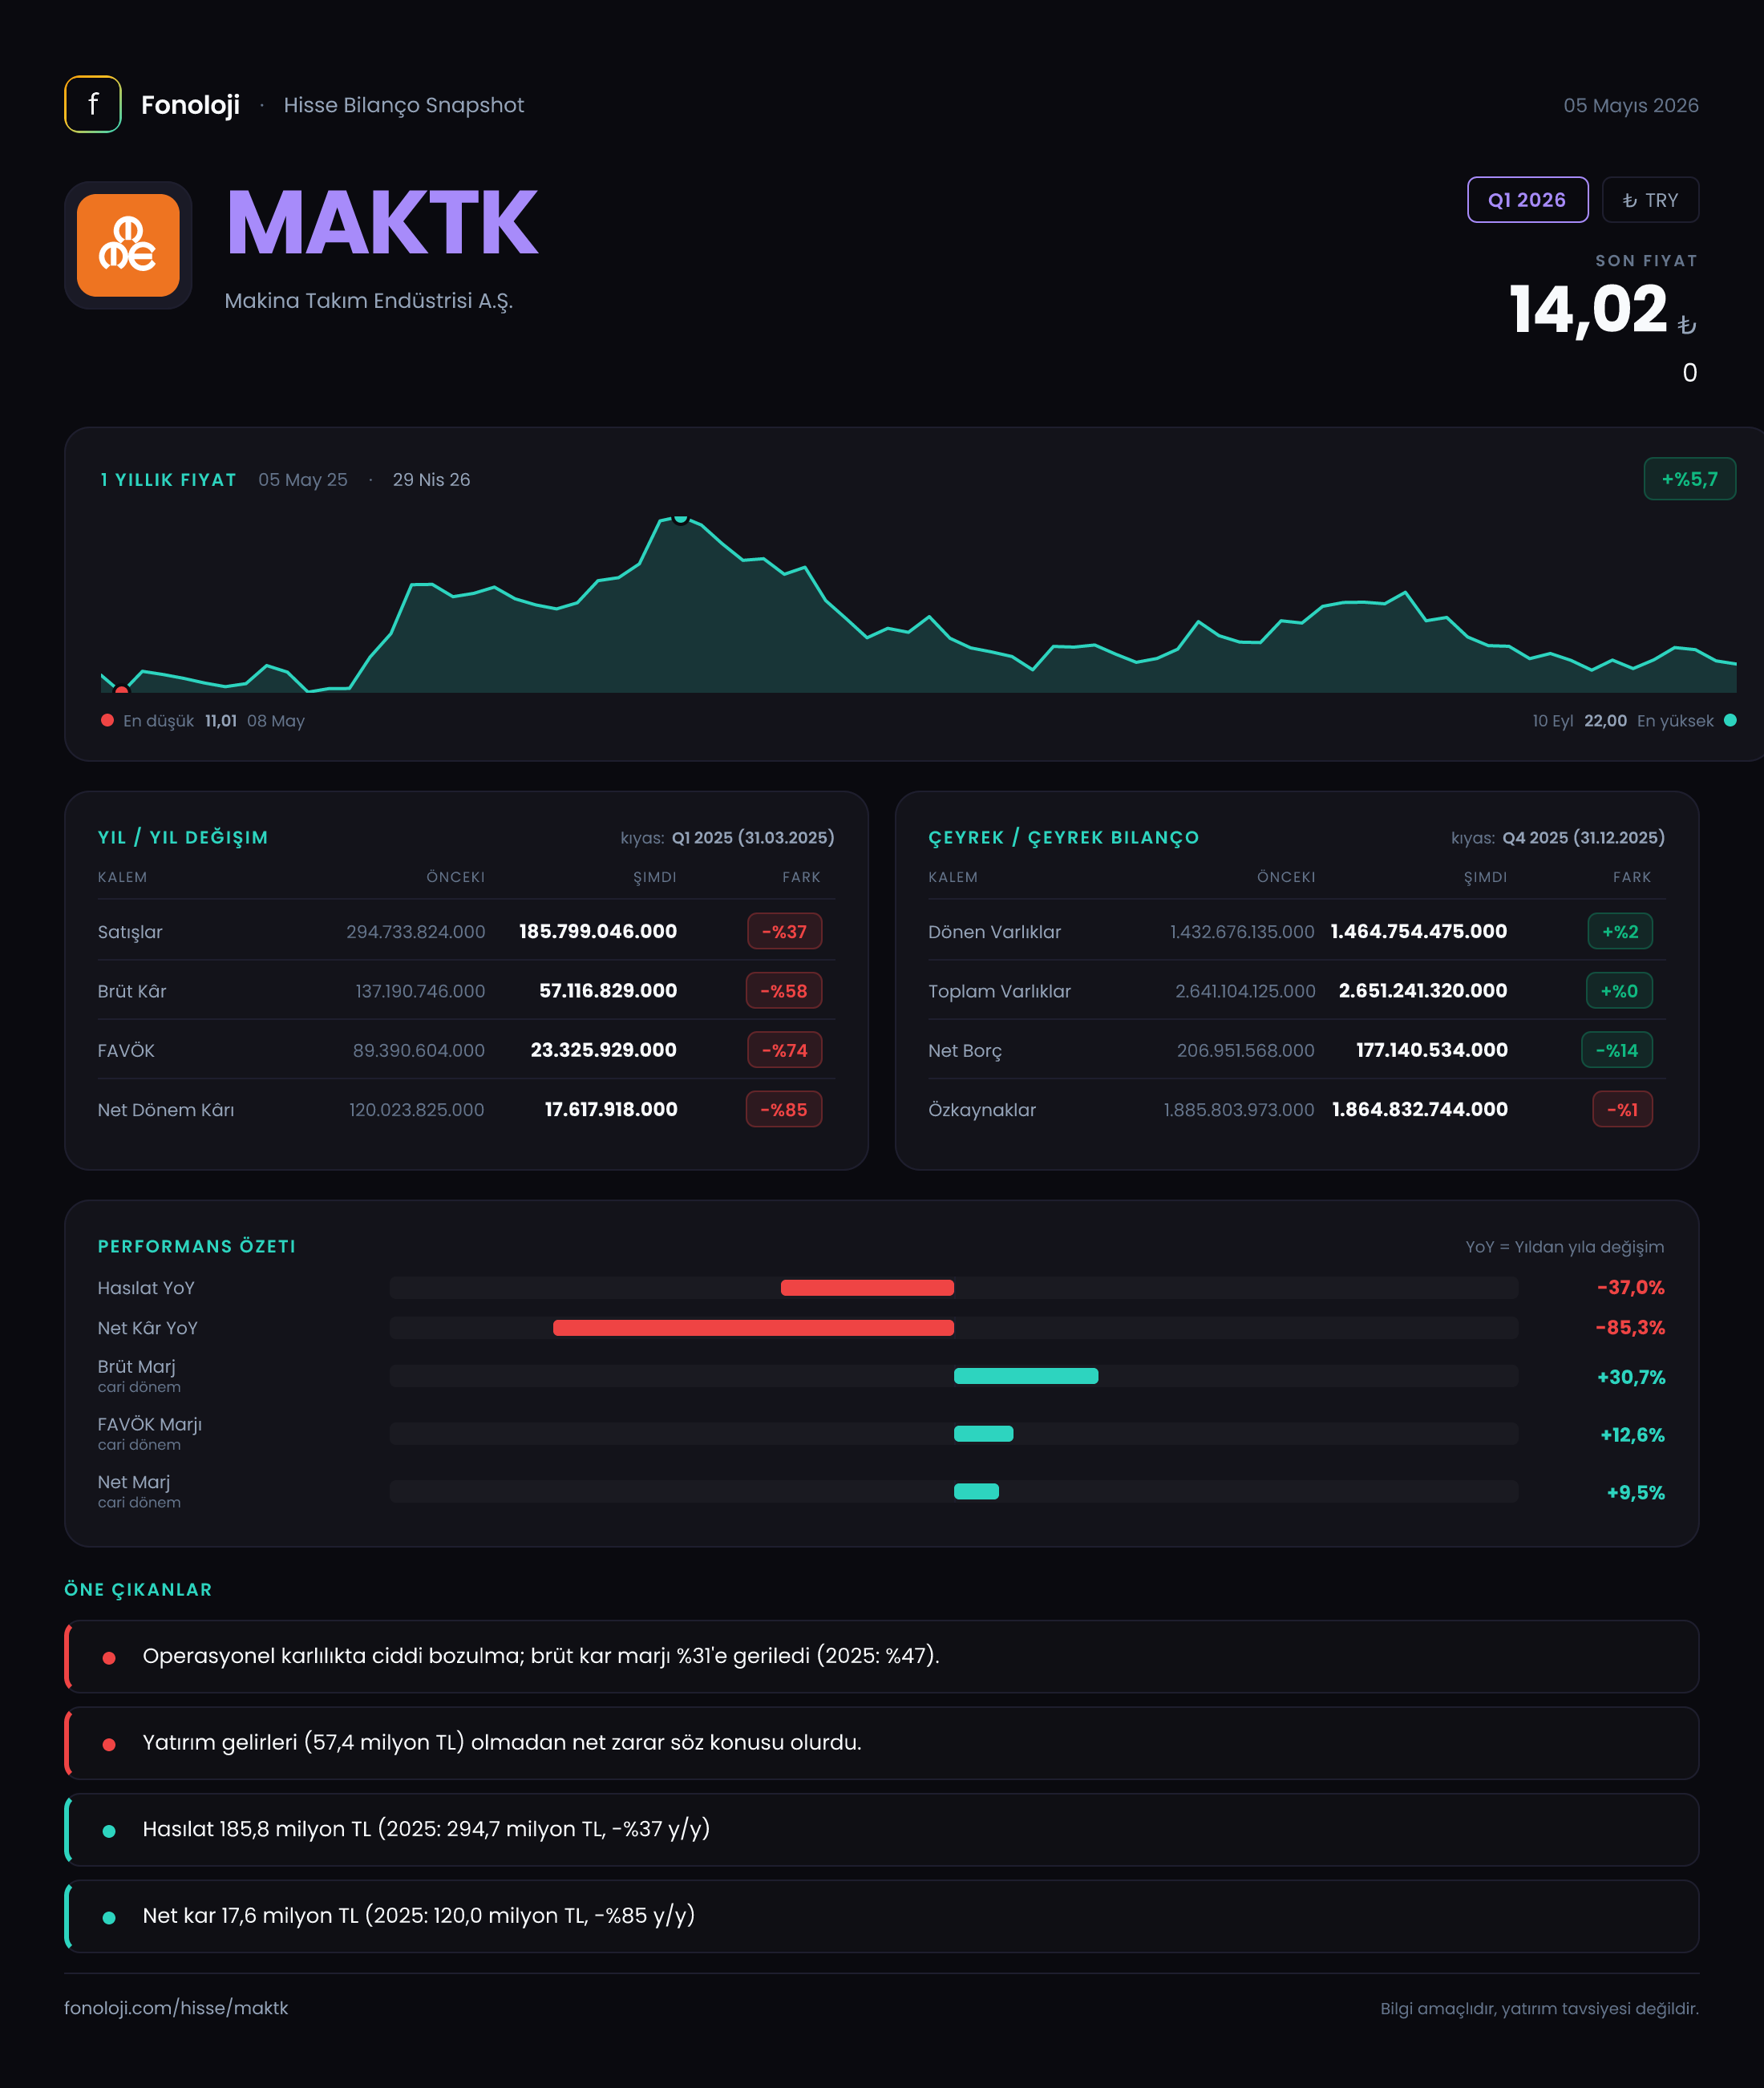
Task: Click the +9,5% Net Marj value
Action: tap(1635, 1493)
